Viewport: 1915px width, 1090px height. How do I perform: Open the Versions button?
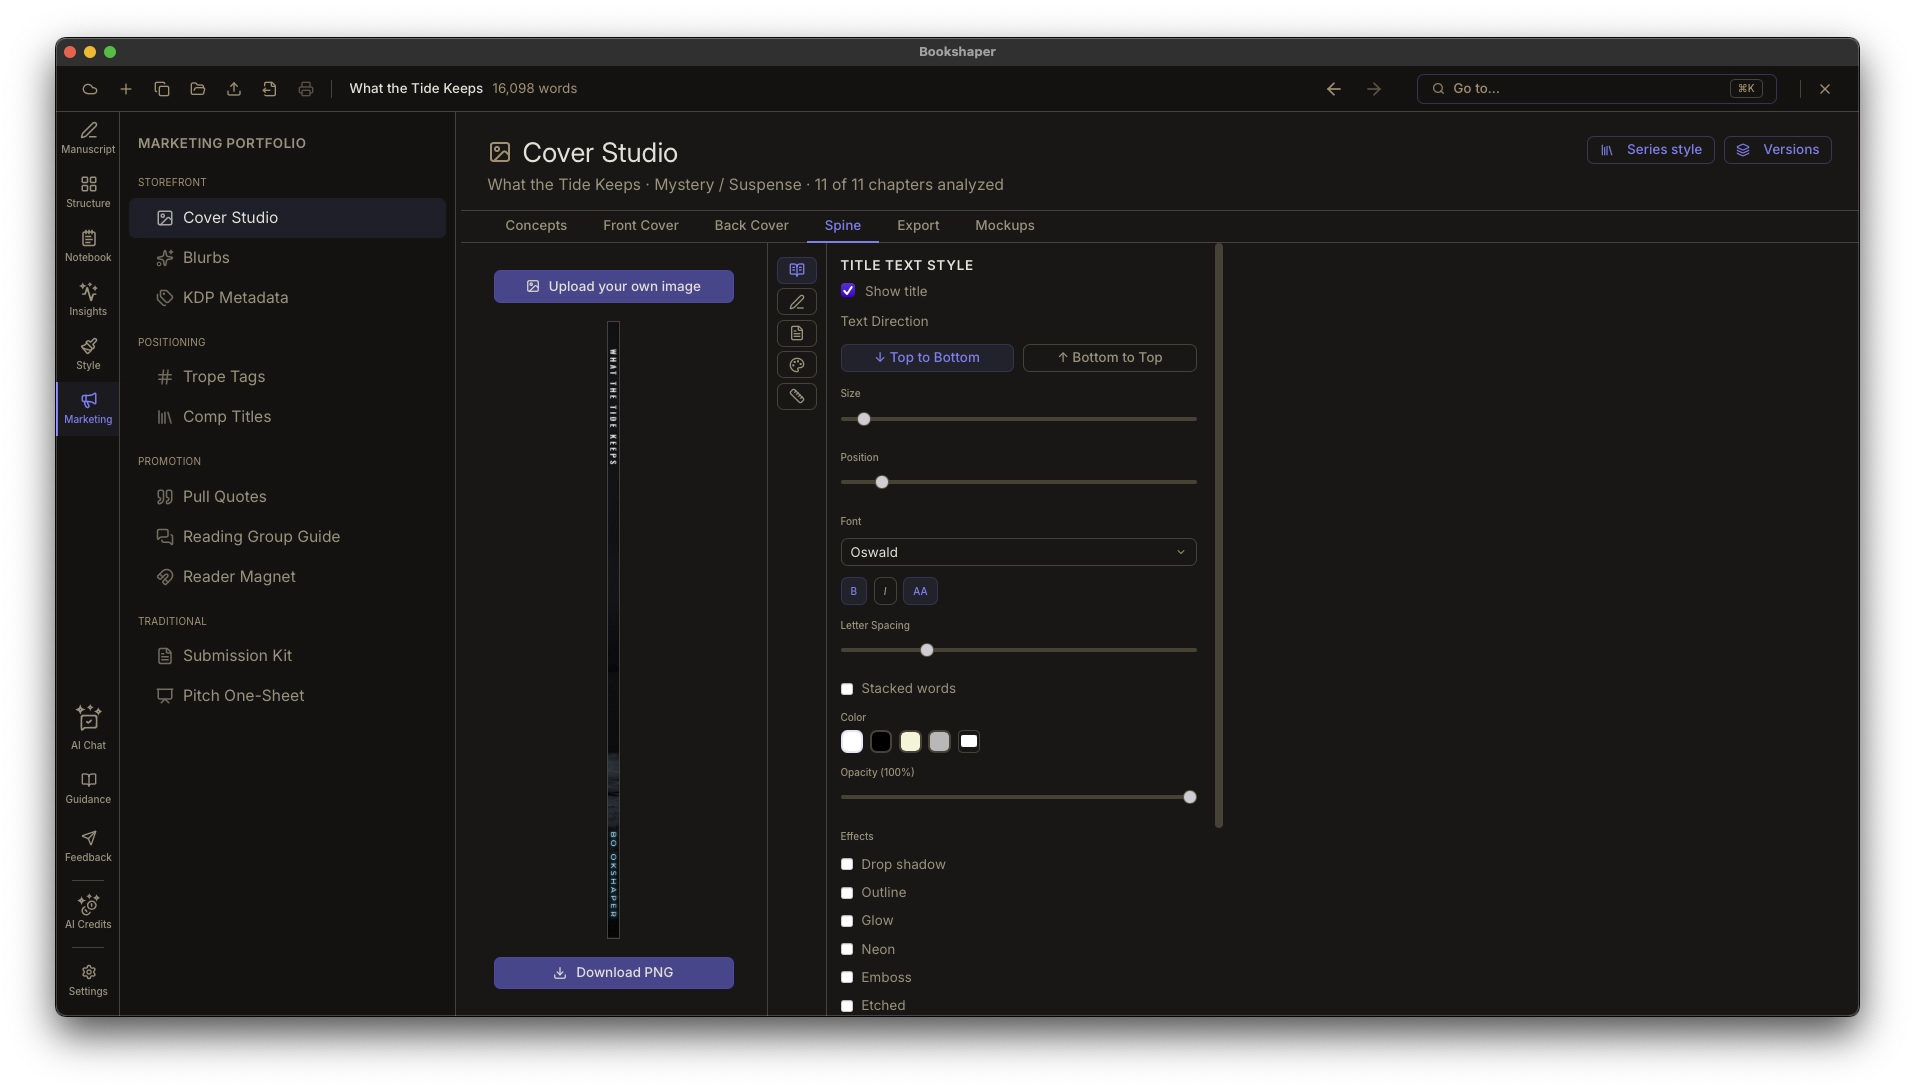tap(1778, 150)
